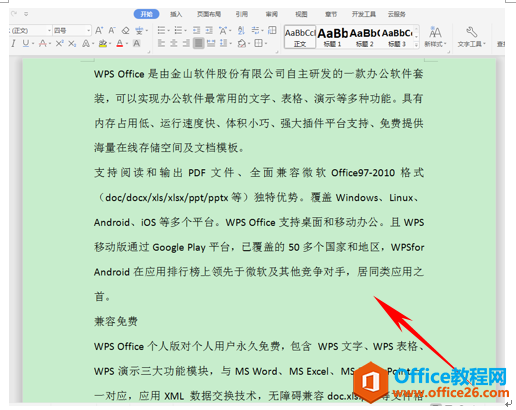Open font color dropdown arrow

coord(127,44)
